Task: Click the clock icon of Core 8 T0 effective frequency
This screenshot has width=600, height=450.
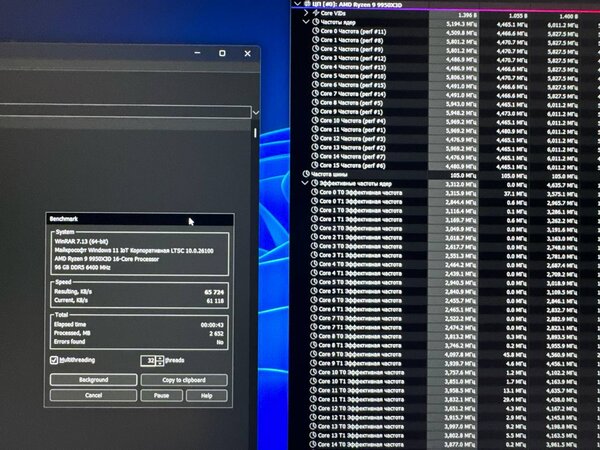Action: click(313, 336)
